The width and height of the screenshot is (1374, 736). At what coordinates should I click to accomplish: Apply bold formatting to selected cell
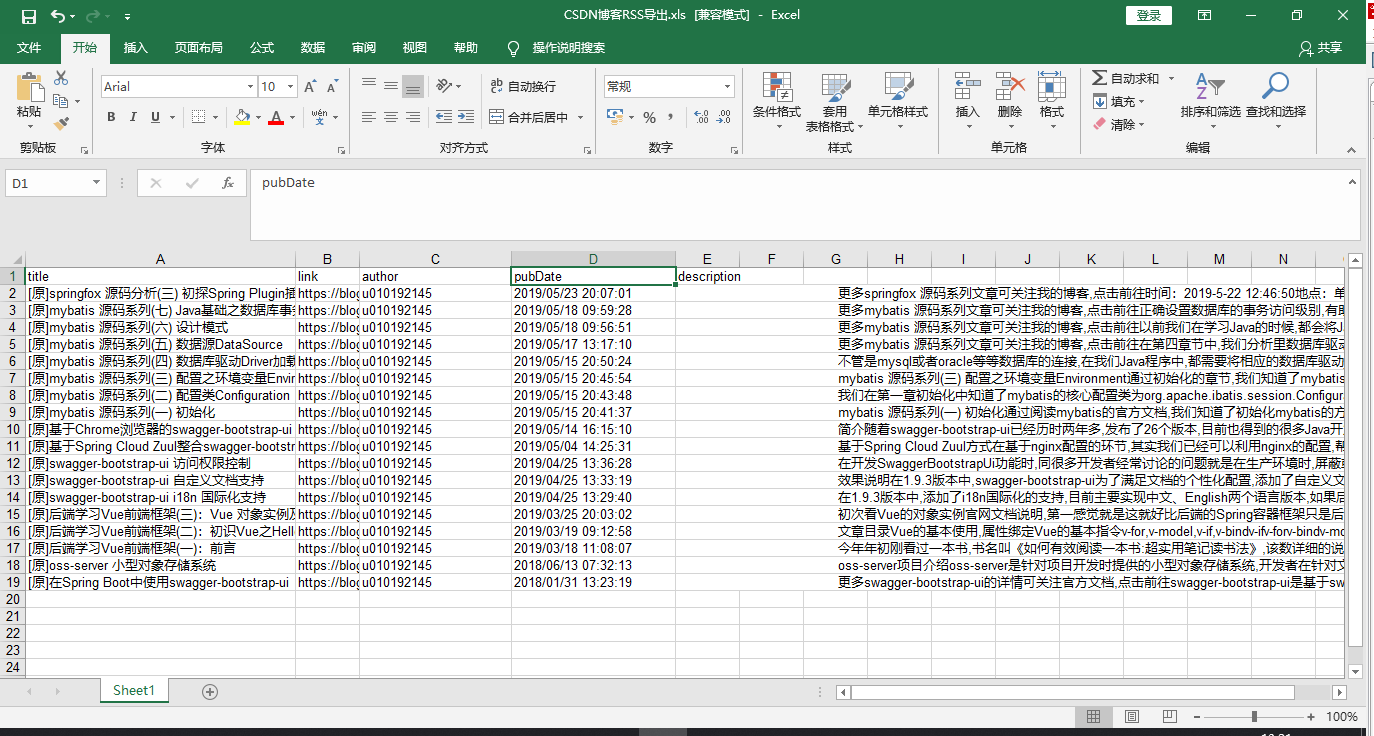pyautogui.click(x=111, y=117)
